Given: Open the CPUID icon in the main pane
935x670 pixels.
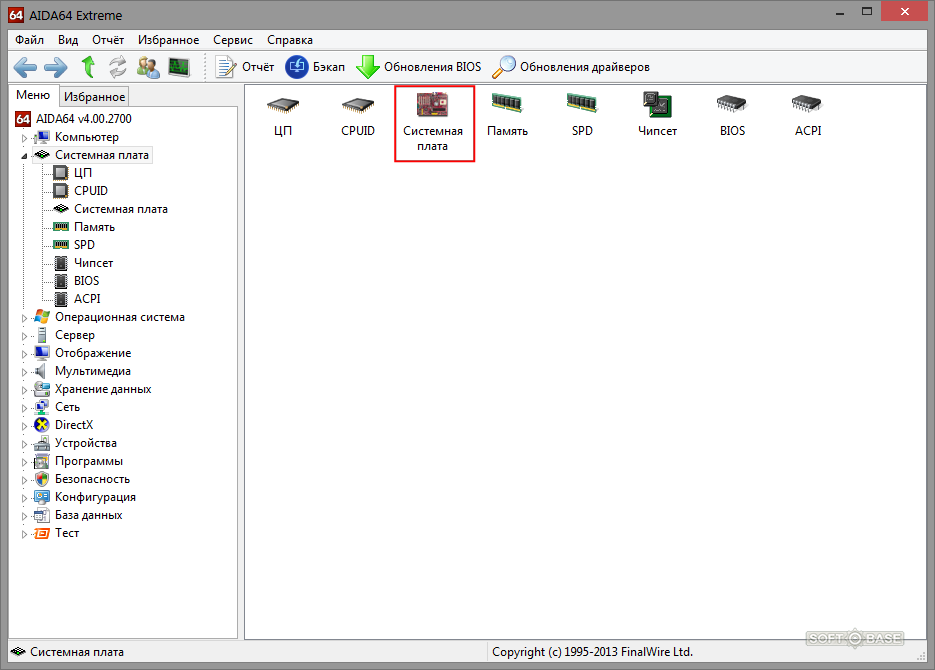Looking at the screenshot, I should pyautogui.click(x=358, y=116).
